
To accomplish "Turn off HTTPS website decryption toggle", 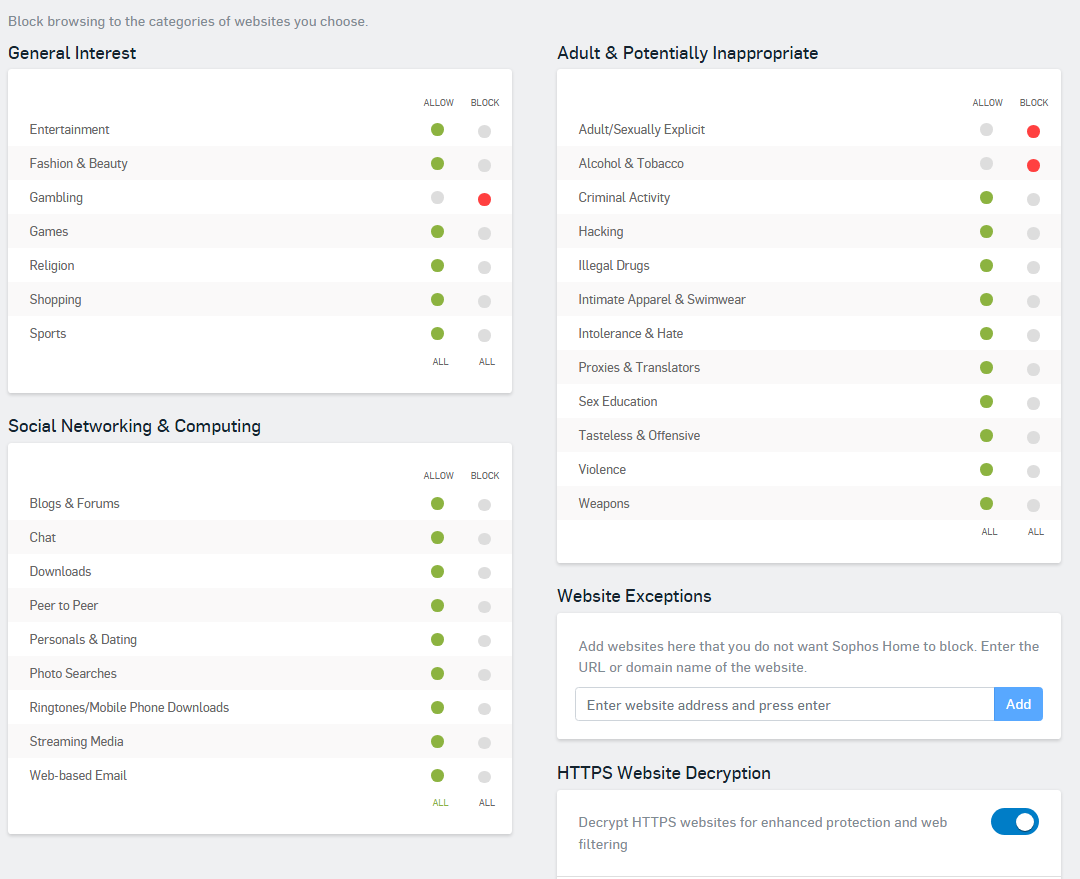I will [x=1014, y=822].
